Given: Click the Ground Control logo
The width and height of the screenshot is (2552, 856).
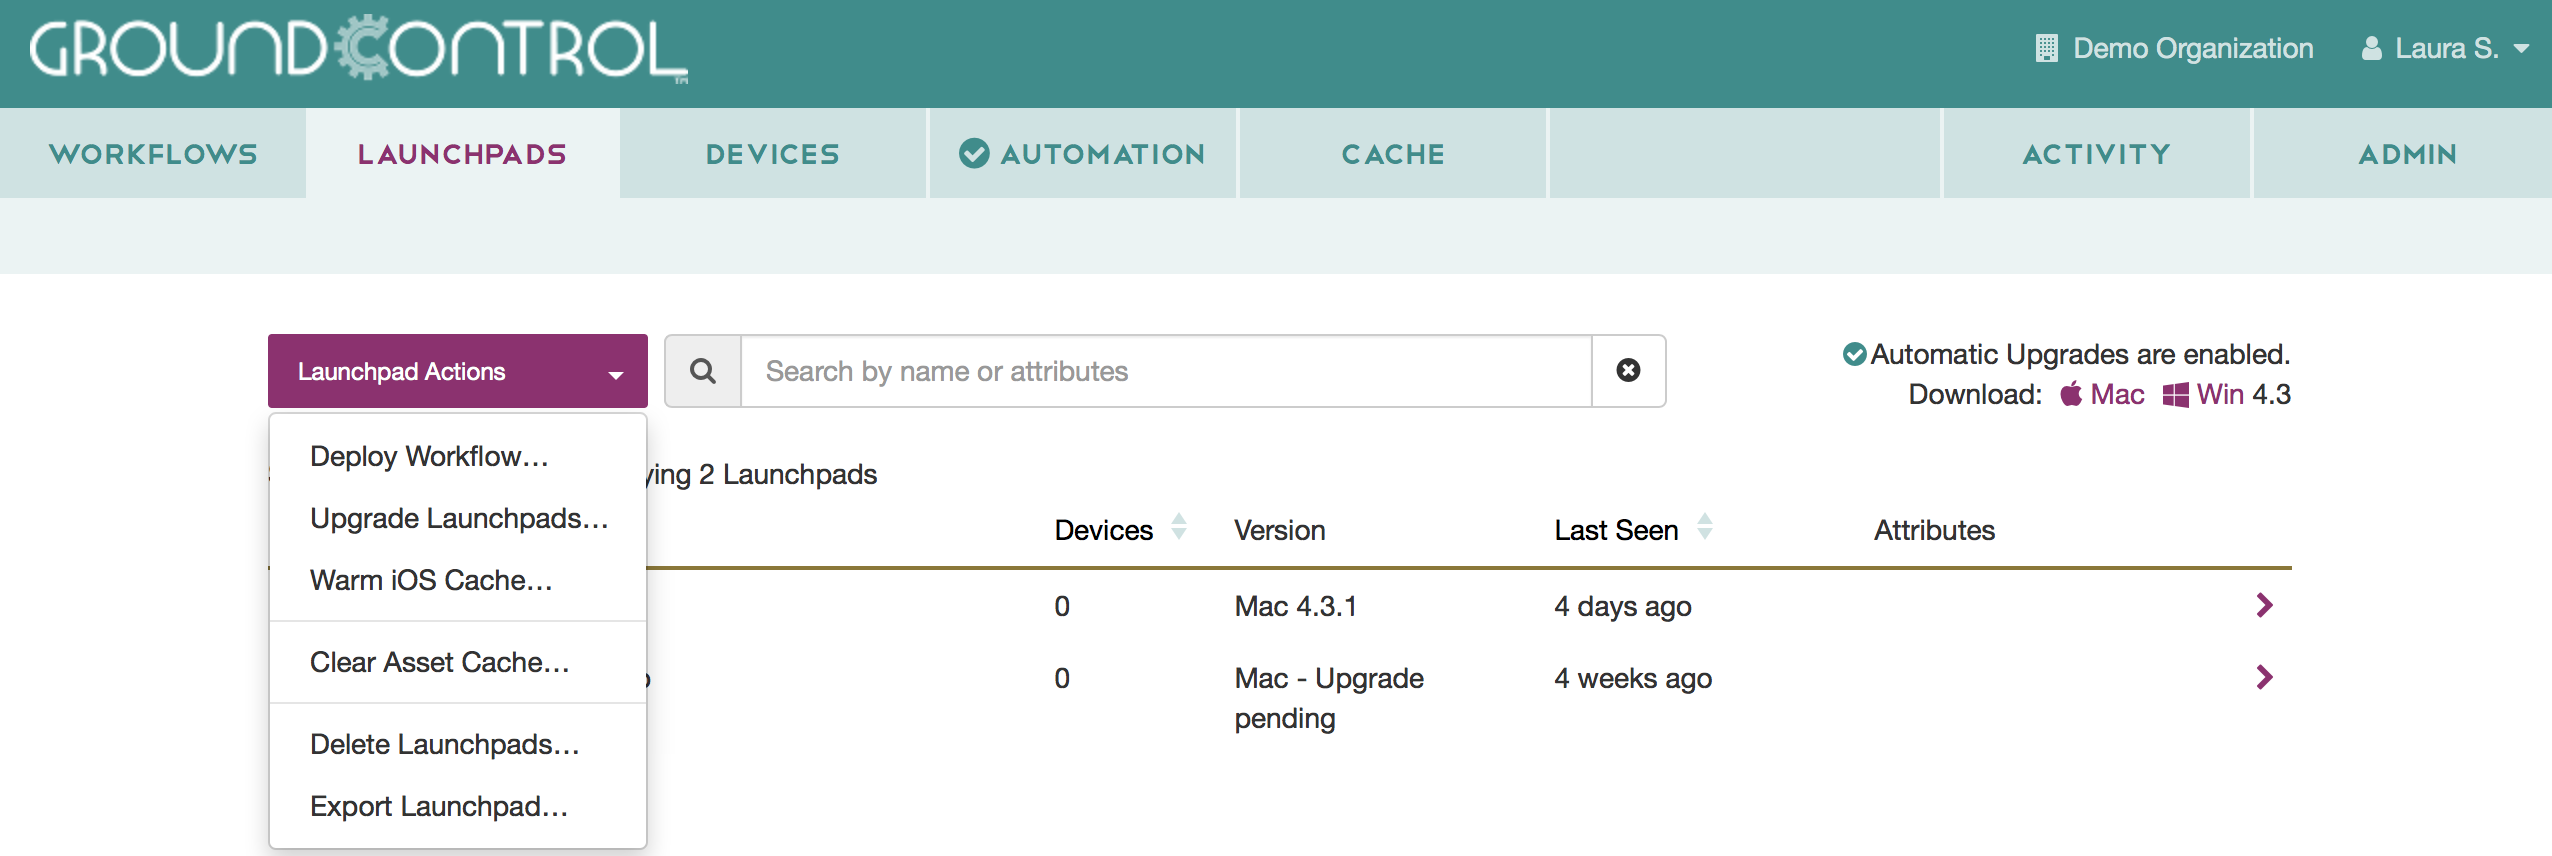Looking at the screenshot, I should 358,49.
